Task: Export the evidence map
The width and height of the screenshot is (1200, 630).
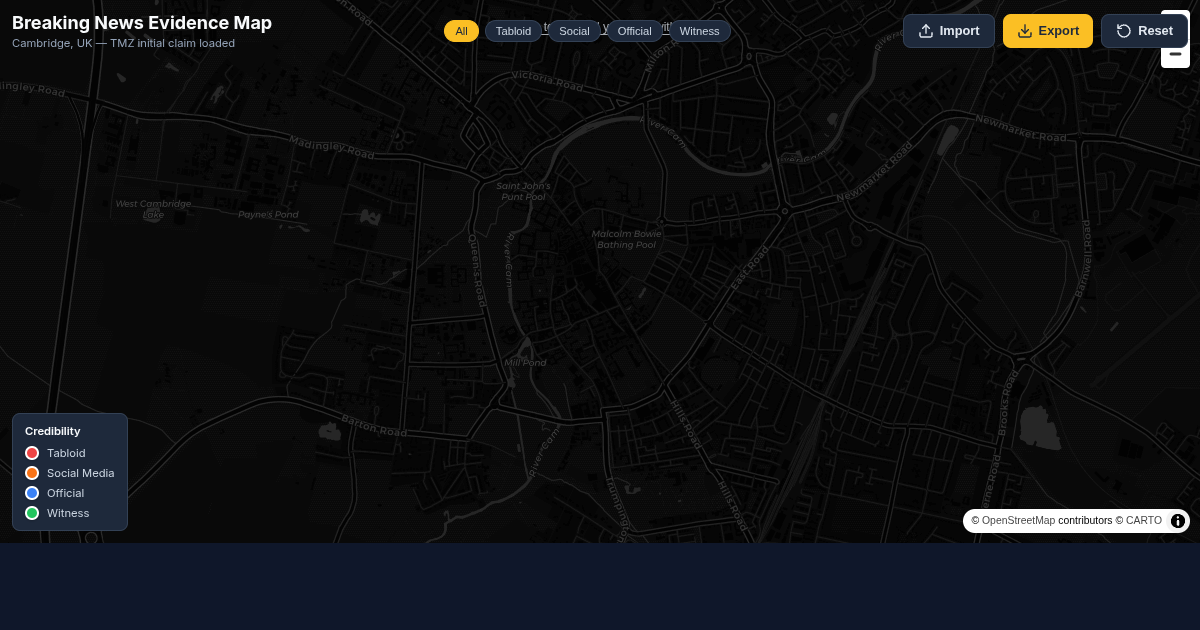Action: (1048, 31)
